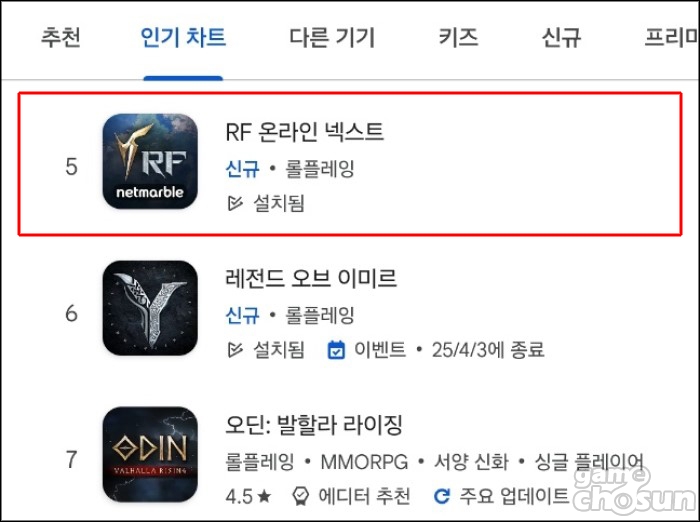This screenshot has height=522, width=700.
Task: Click installed icon beside 레전드 오브 이미르 설치됨
Action: click(x=235, y=350)
